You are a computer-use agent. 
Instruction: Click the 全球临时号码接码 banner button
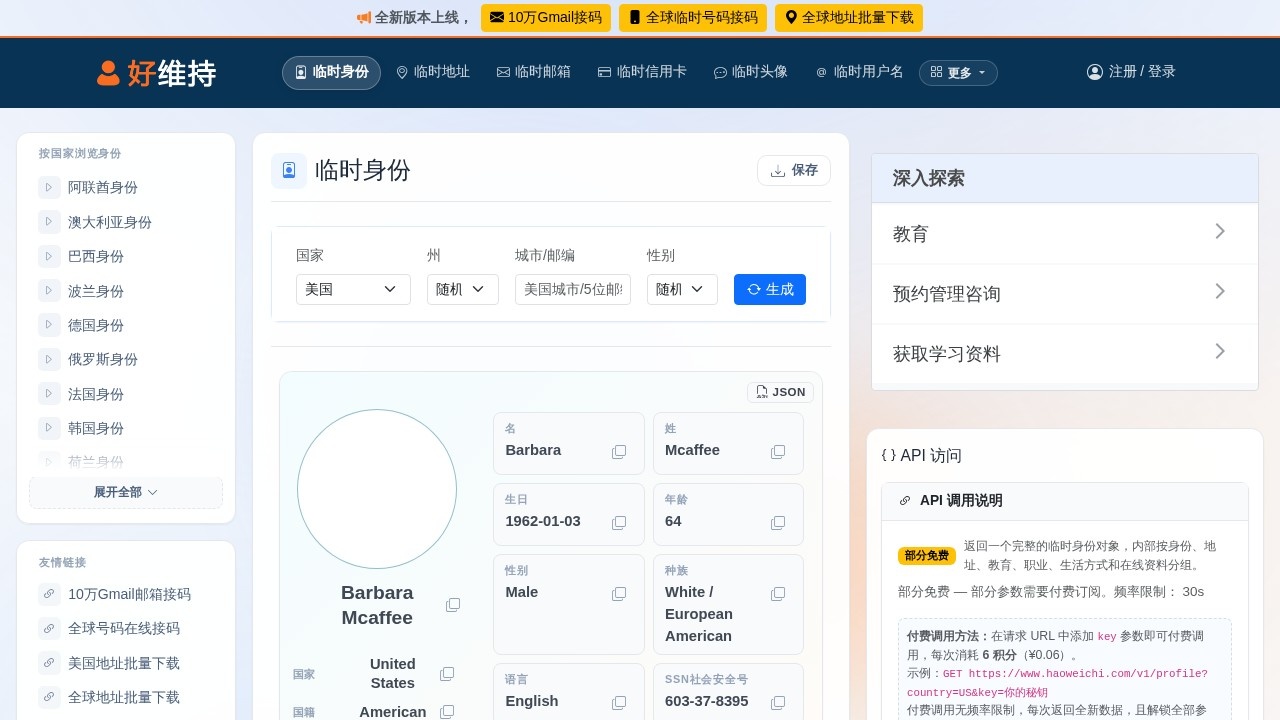pyautogui.click(x=693, y=18)
